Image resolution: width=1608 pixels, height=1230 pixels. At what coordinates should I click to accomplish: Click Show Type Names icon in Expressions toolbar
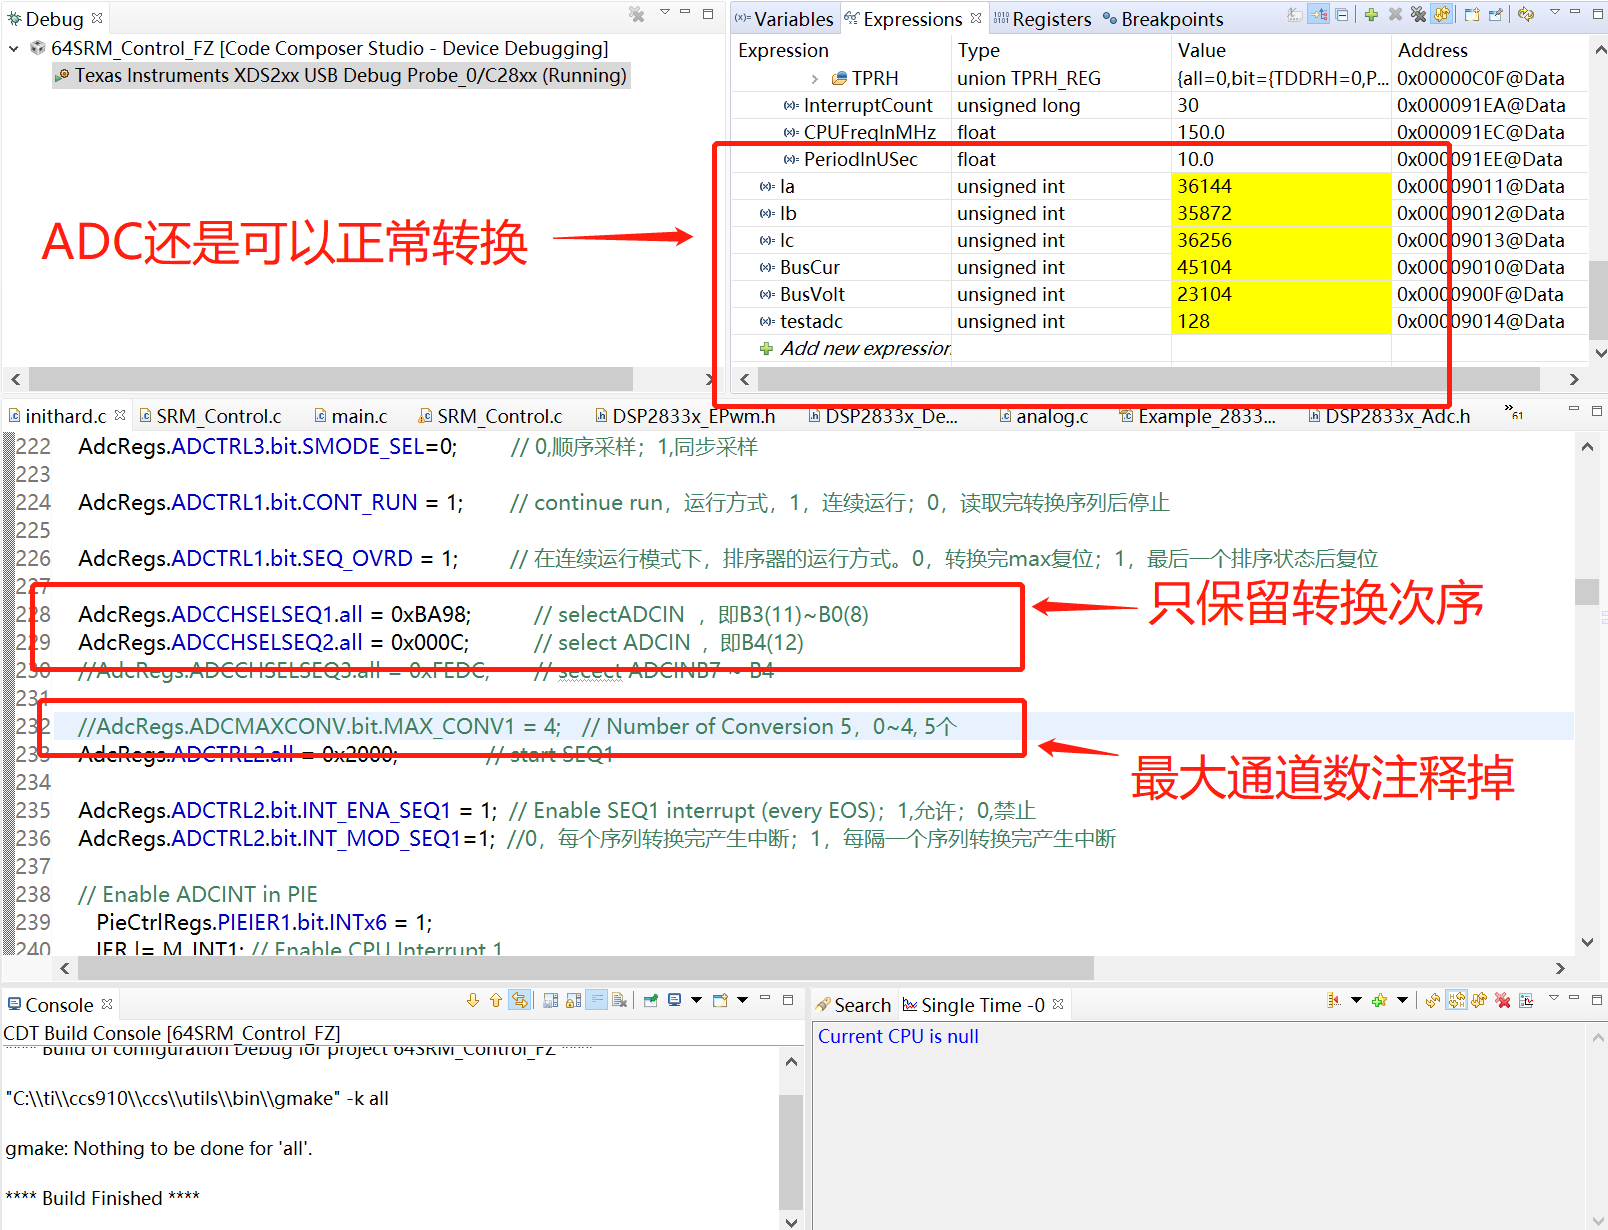1295,15
